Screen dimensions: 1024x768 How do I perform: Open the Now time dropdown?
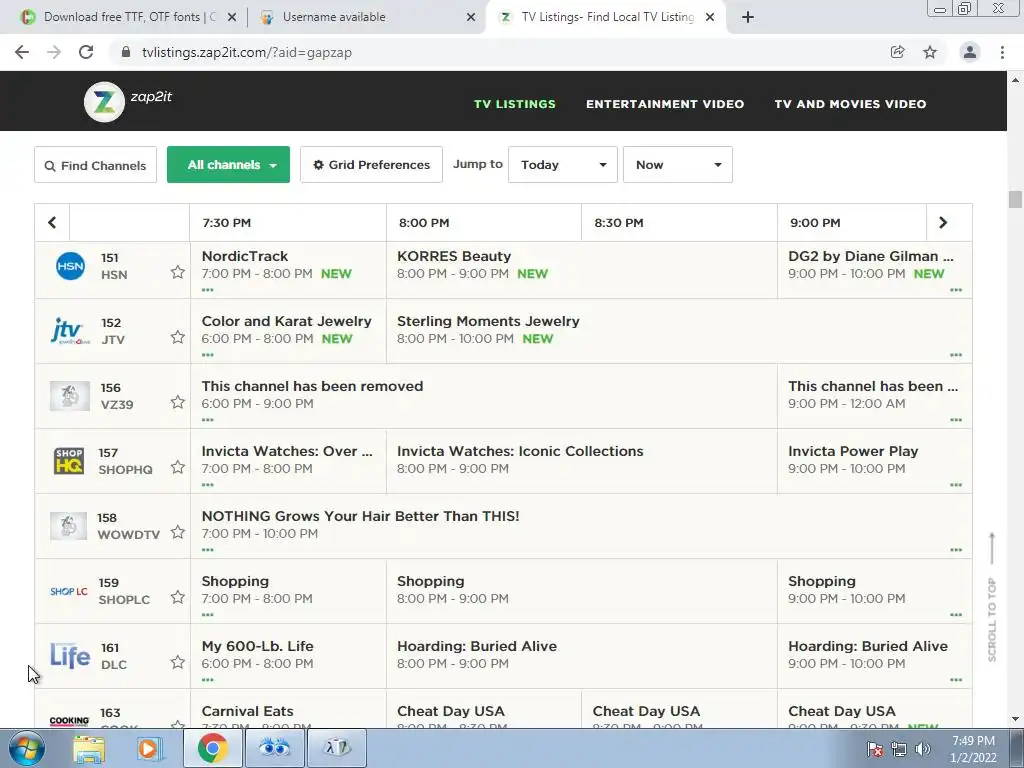pyautogui.click(x=678, y=165)
